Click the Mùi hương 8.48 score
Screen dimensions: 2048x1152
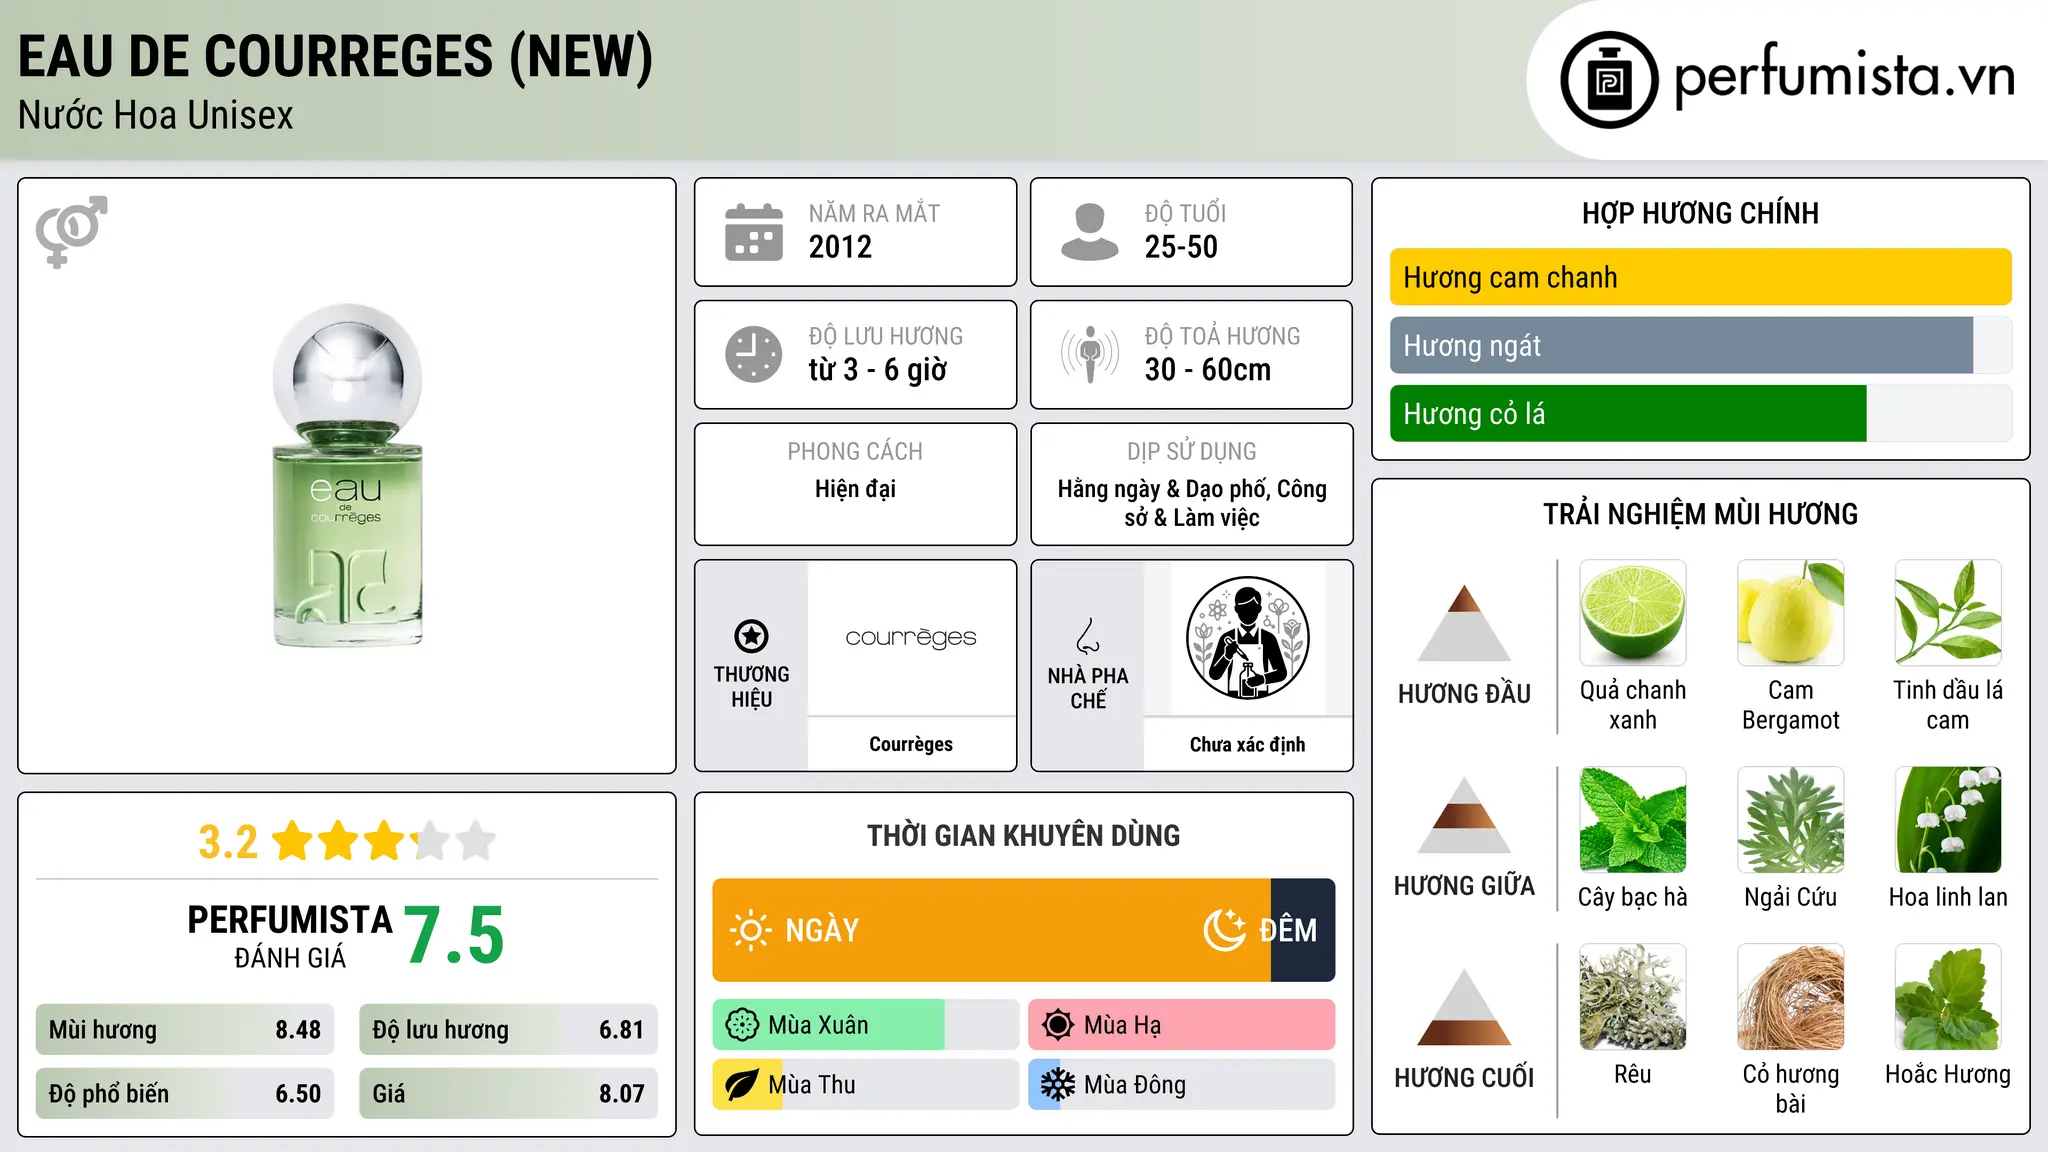point(185,1030)
